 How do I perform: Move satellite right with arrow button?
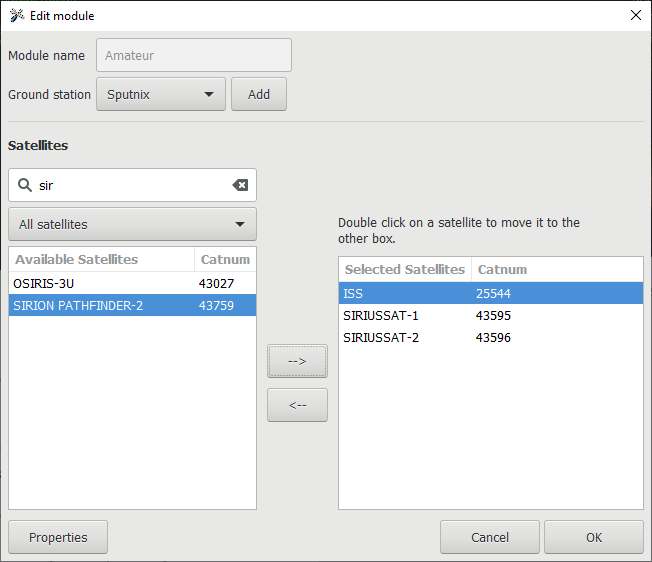297,361
